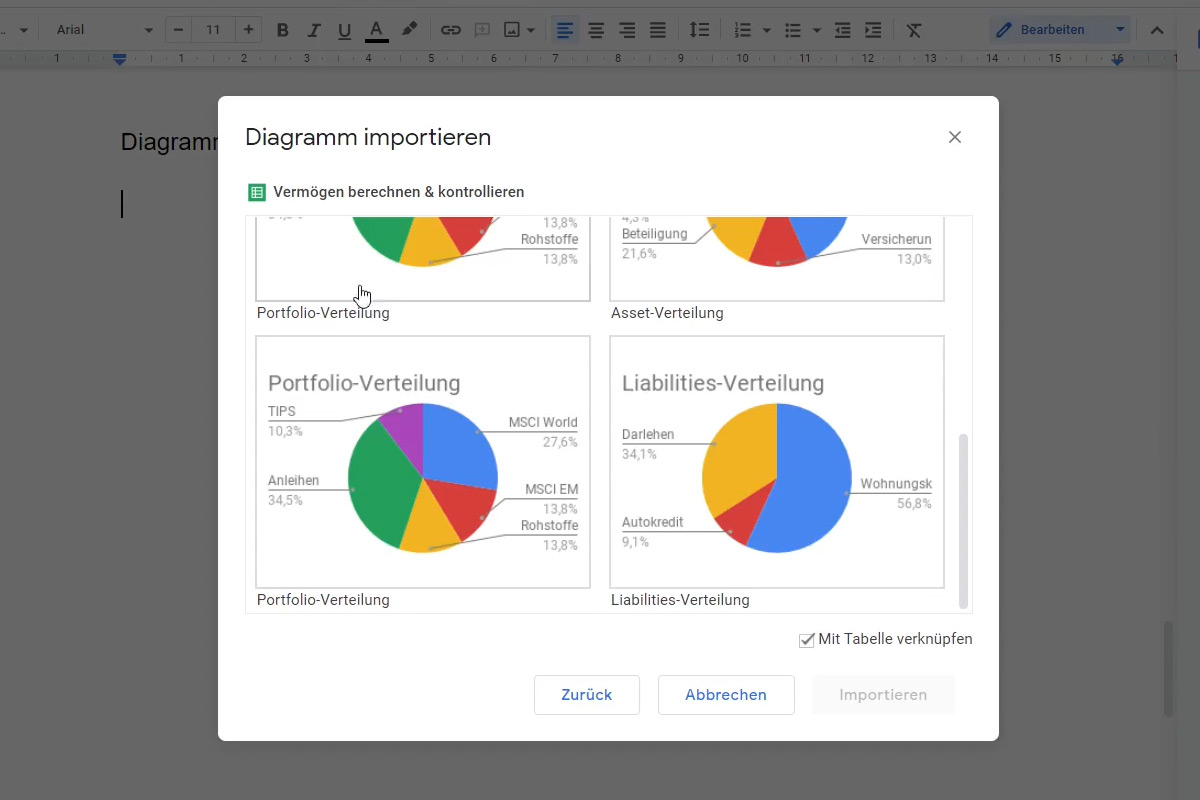Underline the selected text

pyautogui.click(x=344, y=30)
